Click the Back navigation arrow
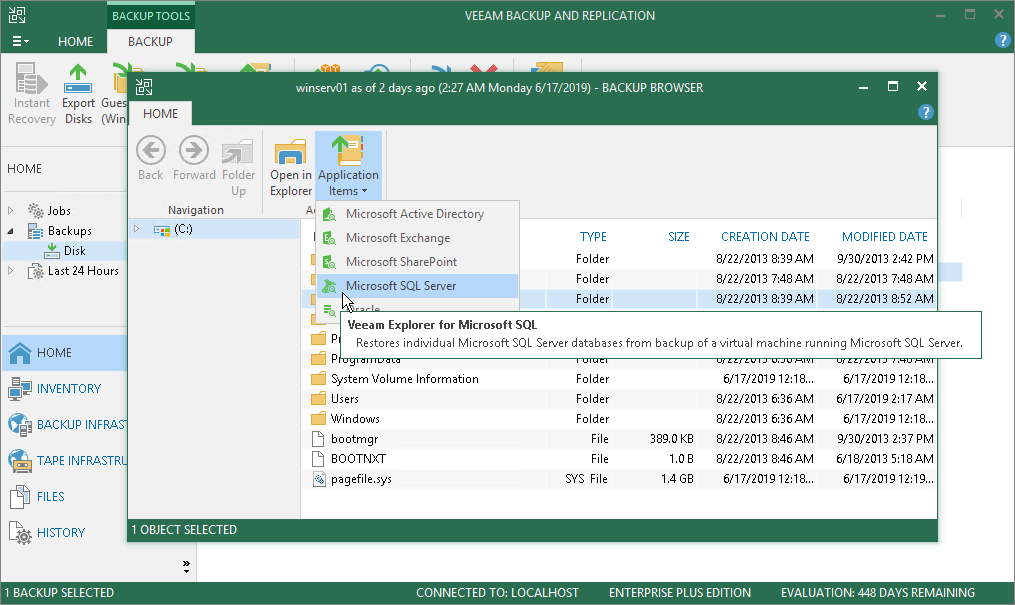 (x=151, y=151)
